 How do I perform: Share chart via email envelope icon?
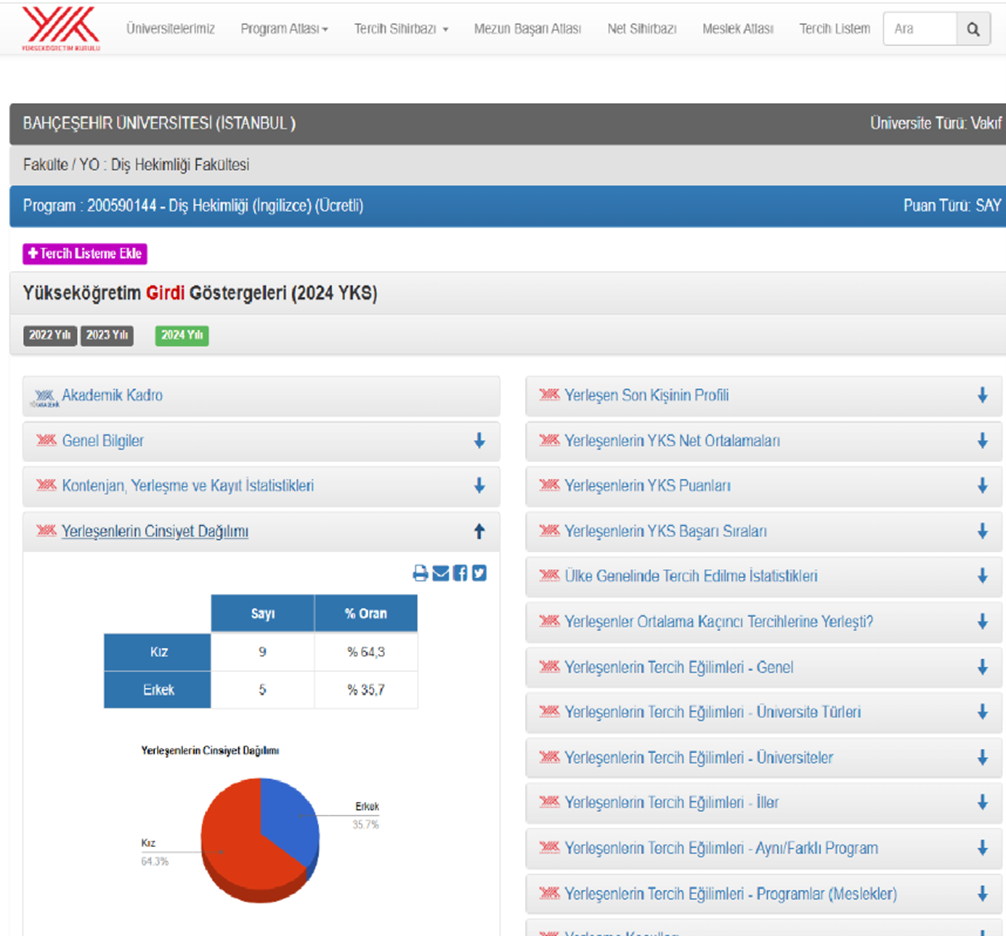coord(441,573)
